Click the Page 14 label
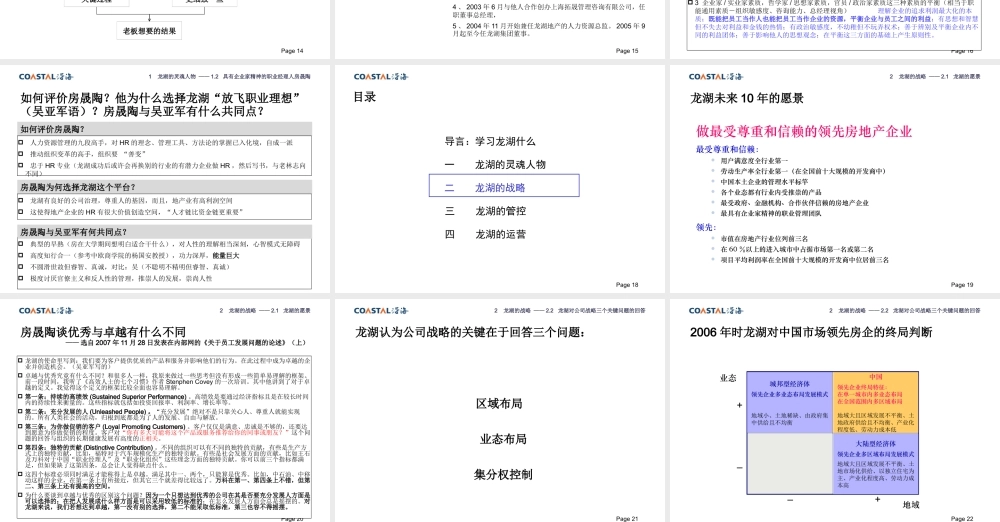The height and width of the screenshot is (522, 1000). click(292, 50)
